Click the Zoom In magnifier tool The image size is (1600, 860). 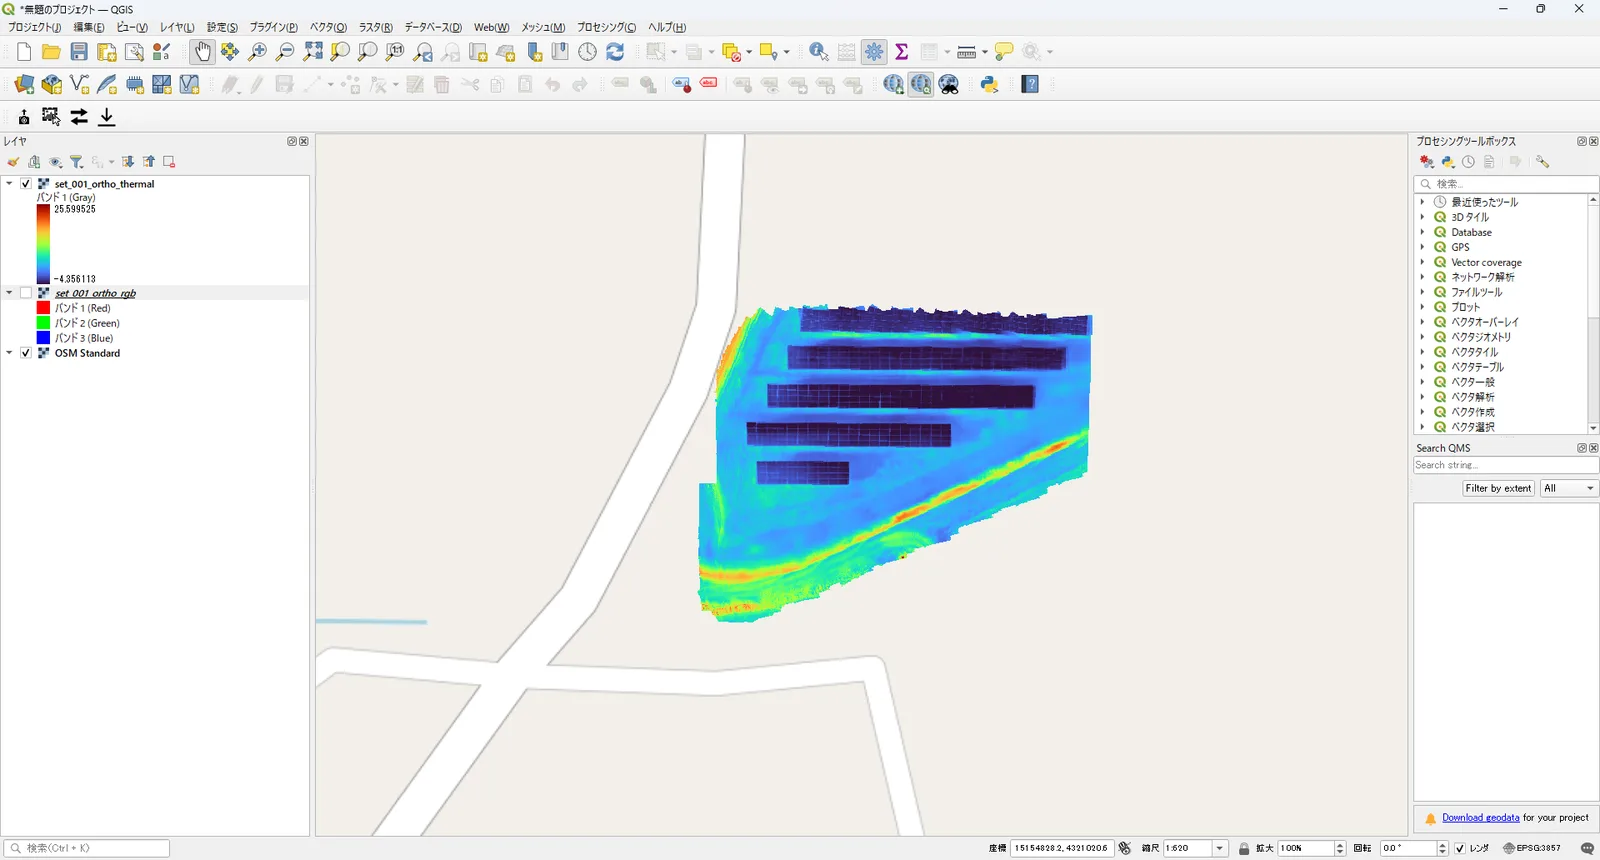[258, 52]
